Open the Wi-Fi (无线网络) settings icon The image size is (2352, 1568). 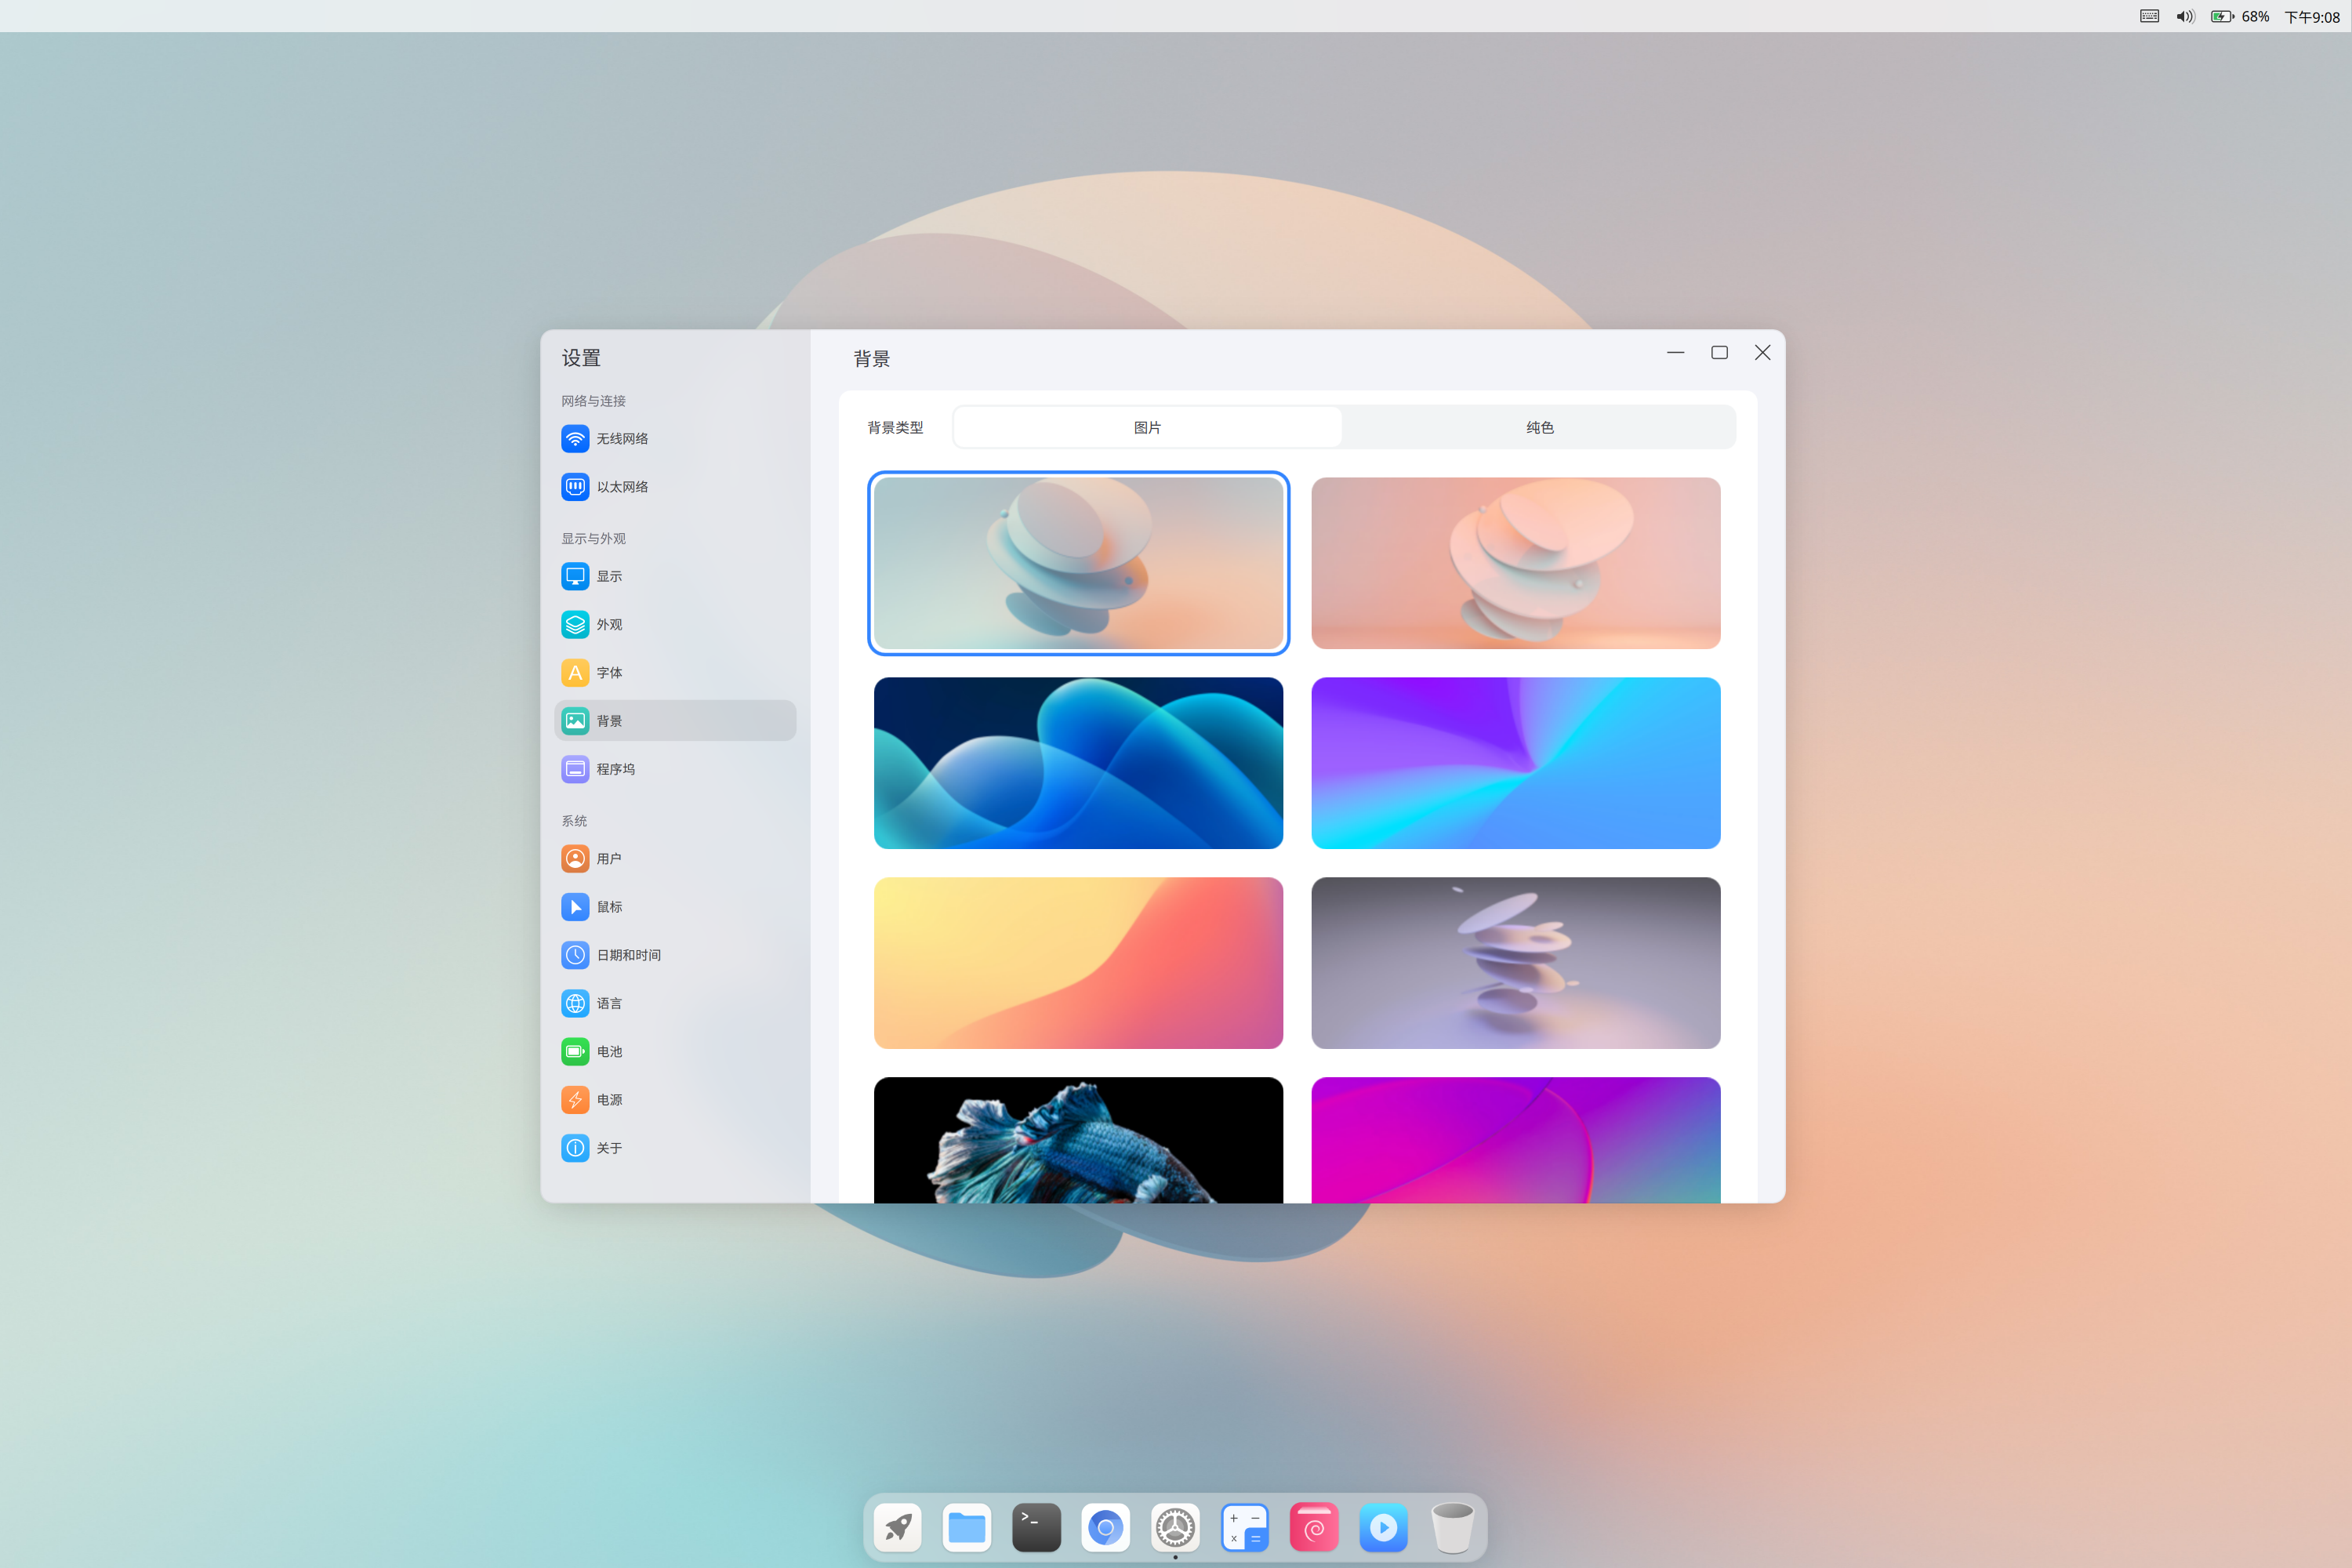click(575, 439)
